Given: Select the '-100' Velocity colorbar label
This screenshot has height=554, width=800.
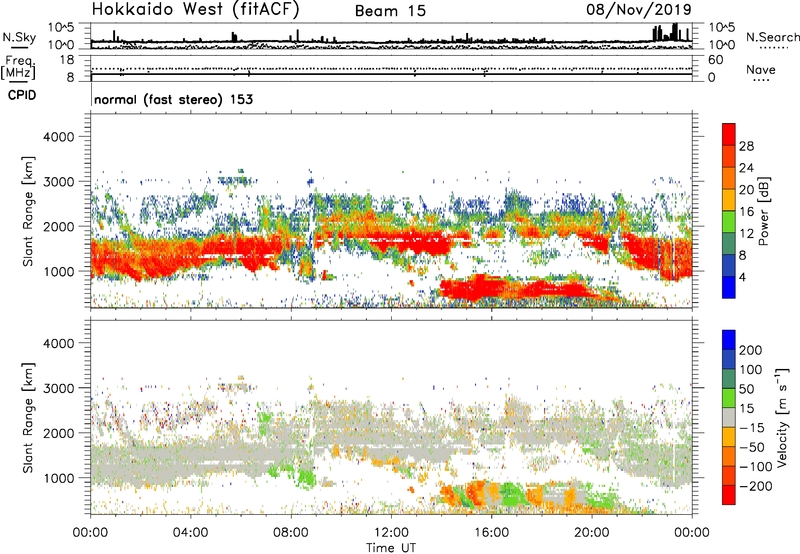Looking at the screenshot, I should [756, 466].
